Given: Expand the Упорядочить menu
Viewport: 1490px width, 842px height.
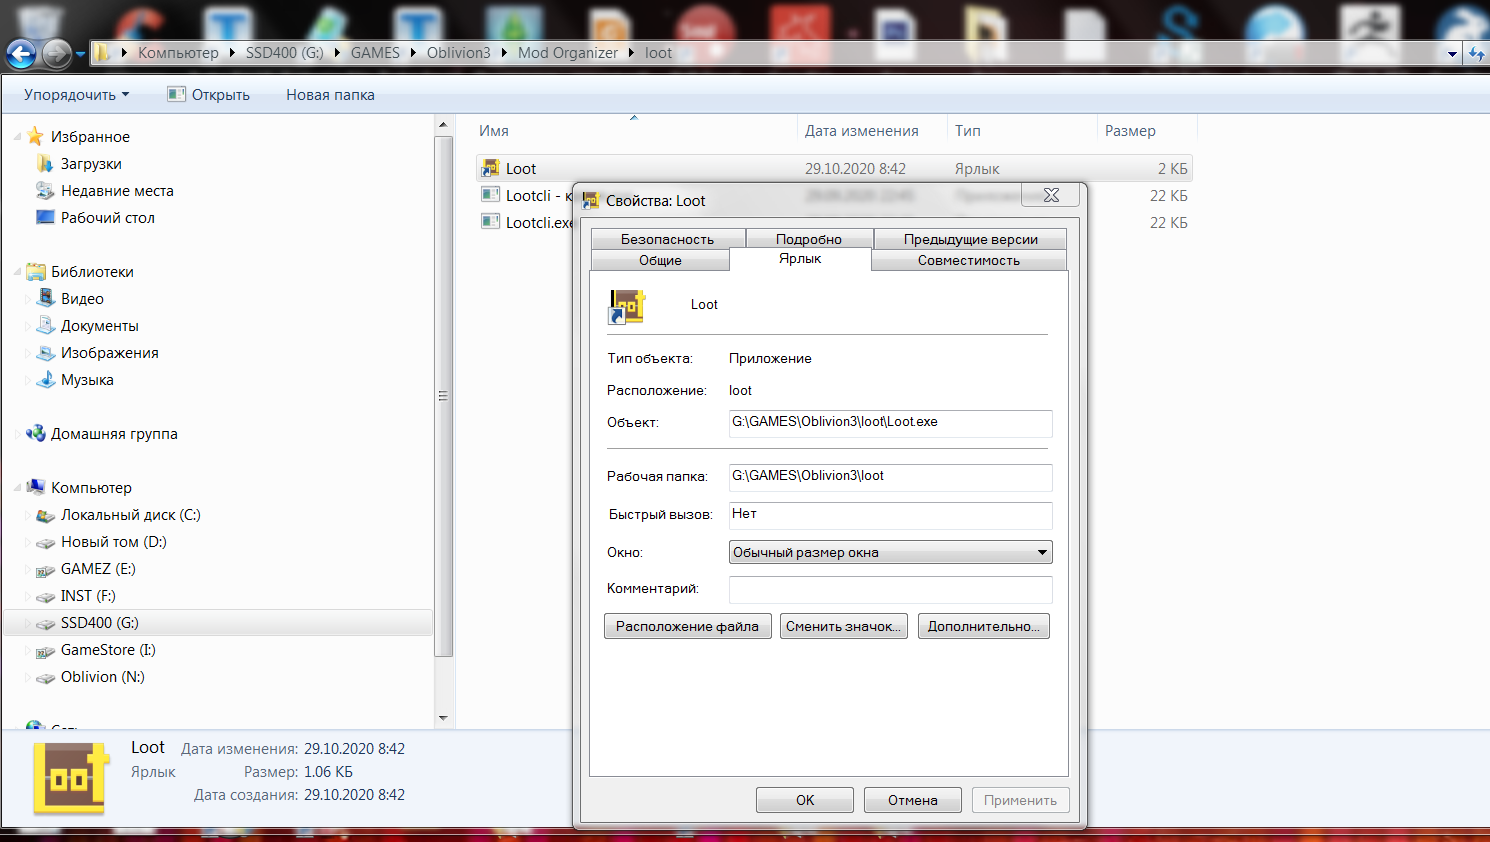Looking at the screenshot, I should point(76,95).
